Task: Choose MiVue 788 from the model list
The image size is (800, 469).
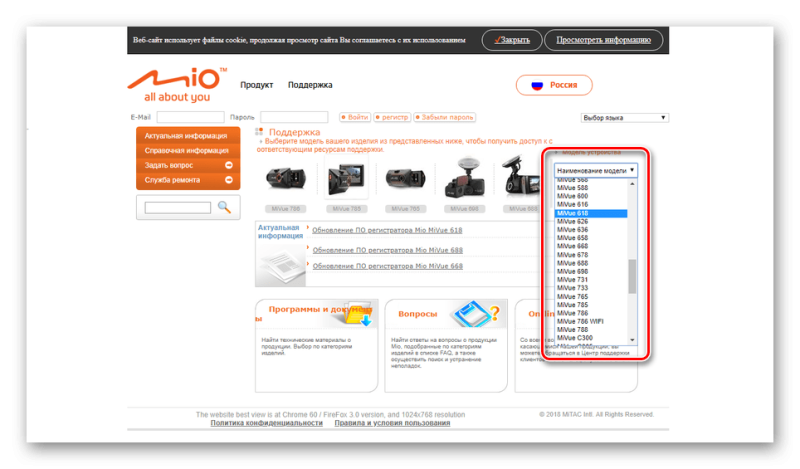Action: (591, 330)
